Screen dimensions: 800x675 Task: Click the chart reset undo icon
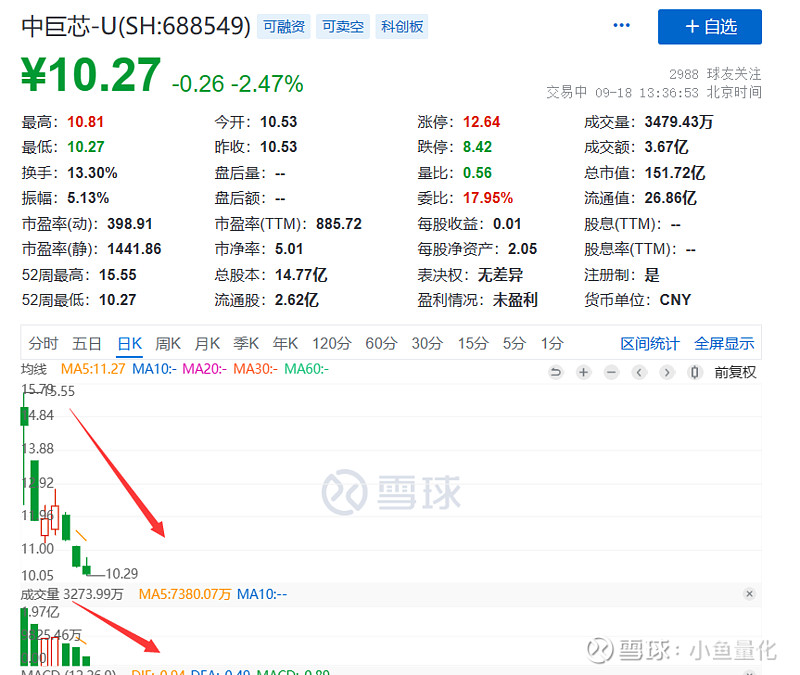click(556, 372)
